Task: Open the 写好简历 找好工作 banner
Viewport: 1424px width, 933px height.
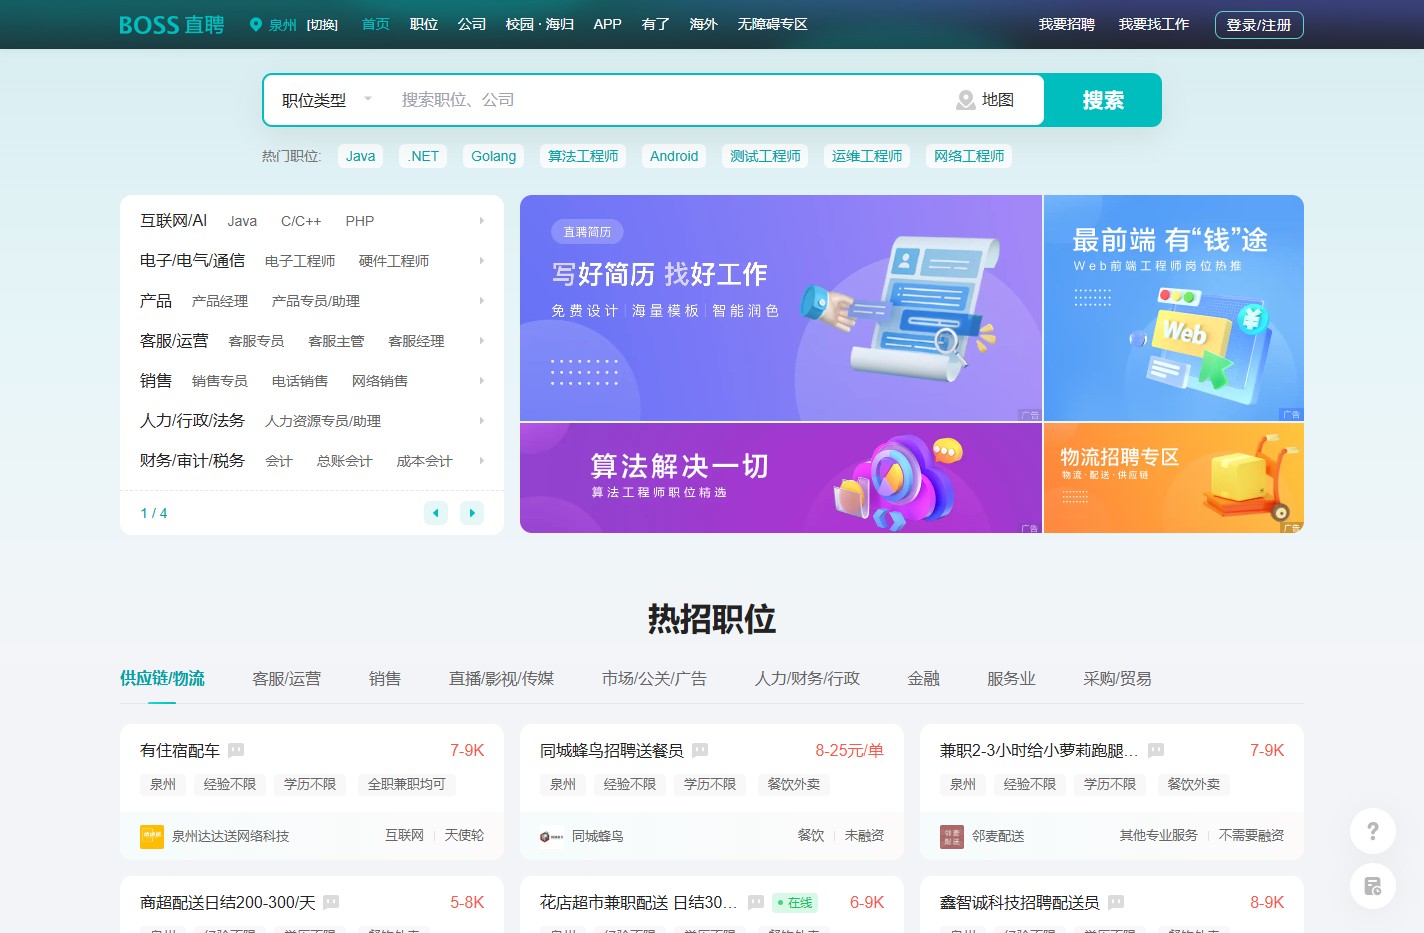Action: [x=781, y=308]
